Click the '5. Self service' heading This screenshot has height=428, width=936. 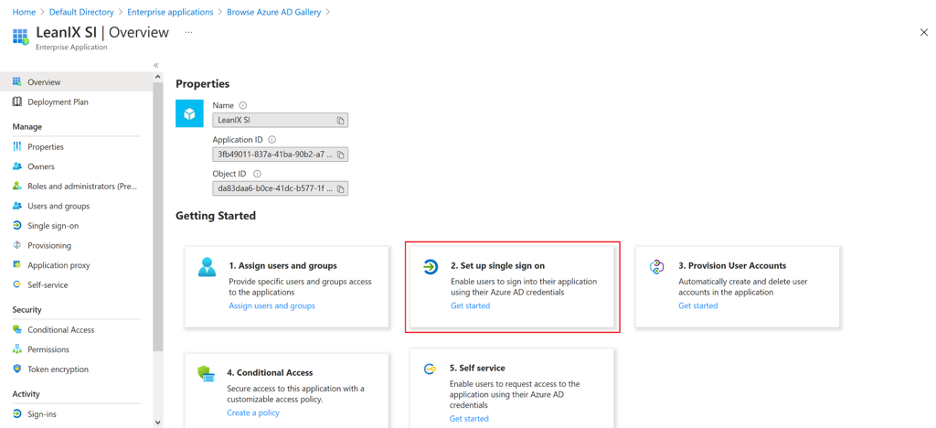point(477,368)
